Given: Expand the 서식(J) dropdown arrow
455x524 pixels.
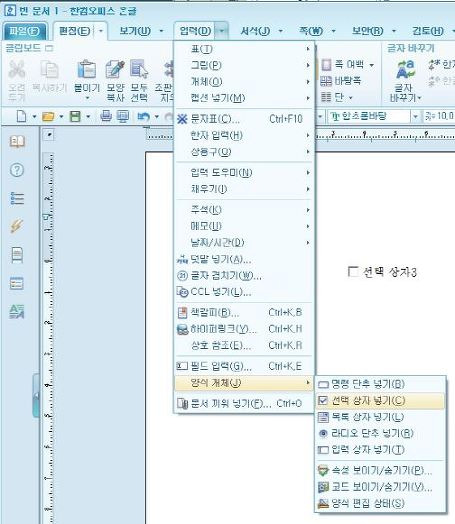Looking at the screenshot, I should click(281, 31).
